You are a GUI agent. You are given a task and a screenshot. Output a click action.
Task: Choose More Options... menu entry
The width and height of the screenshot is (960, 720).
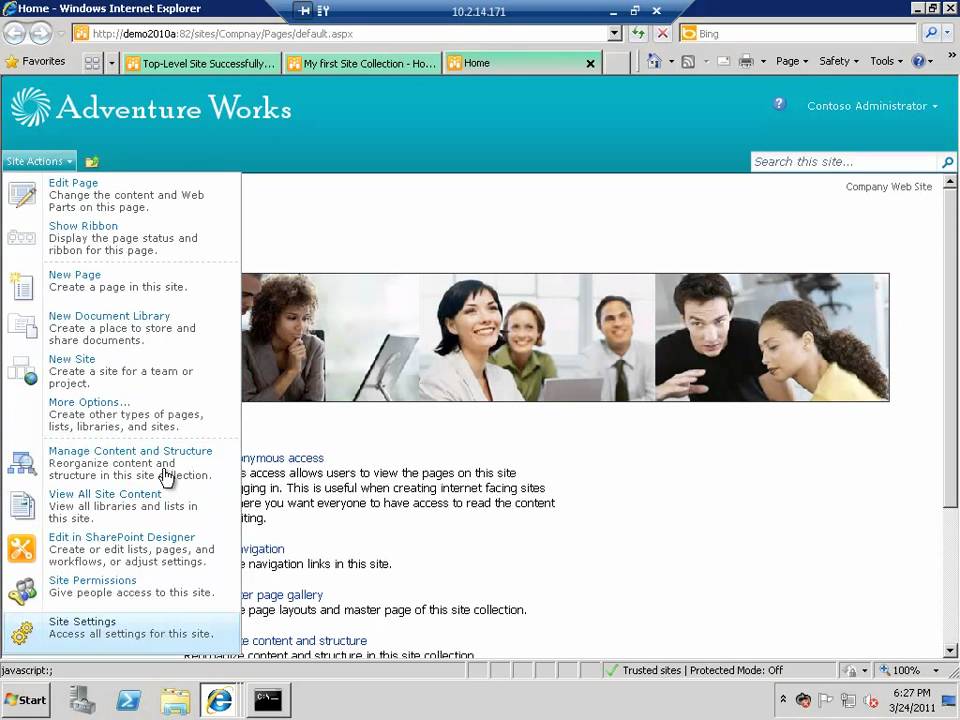pos(121,414)
